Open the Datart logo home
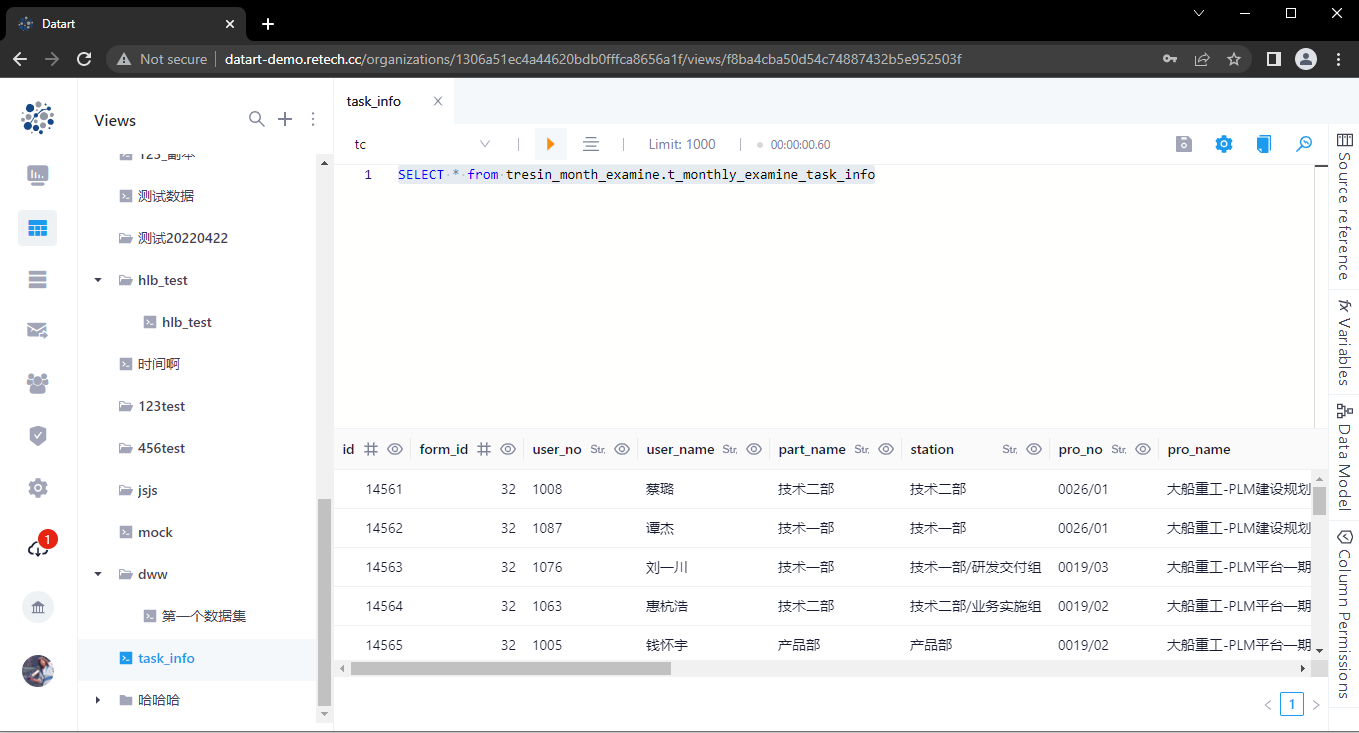The width and height of the screenshot is (1359, 733). (x=37, y=117)
